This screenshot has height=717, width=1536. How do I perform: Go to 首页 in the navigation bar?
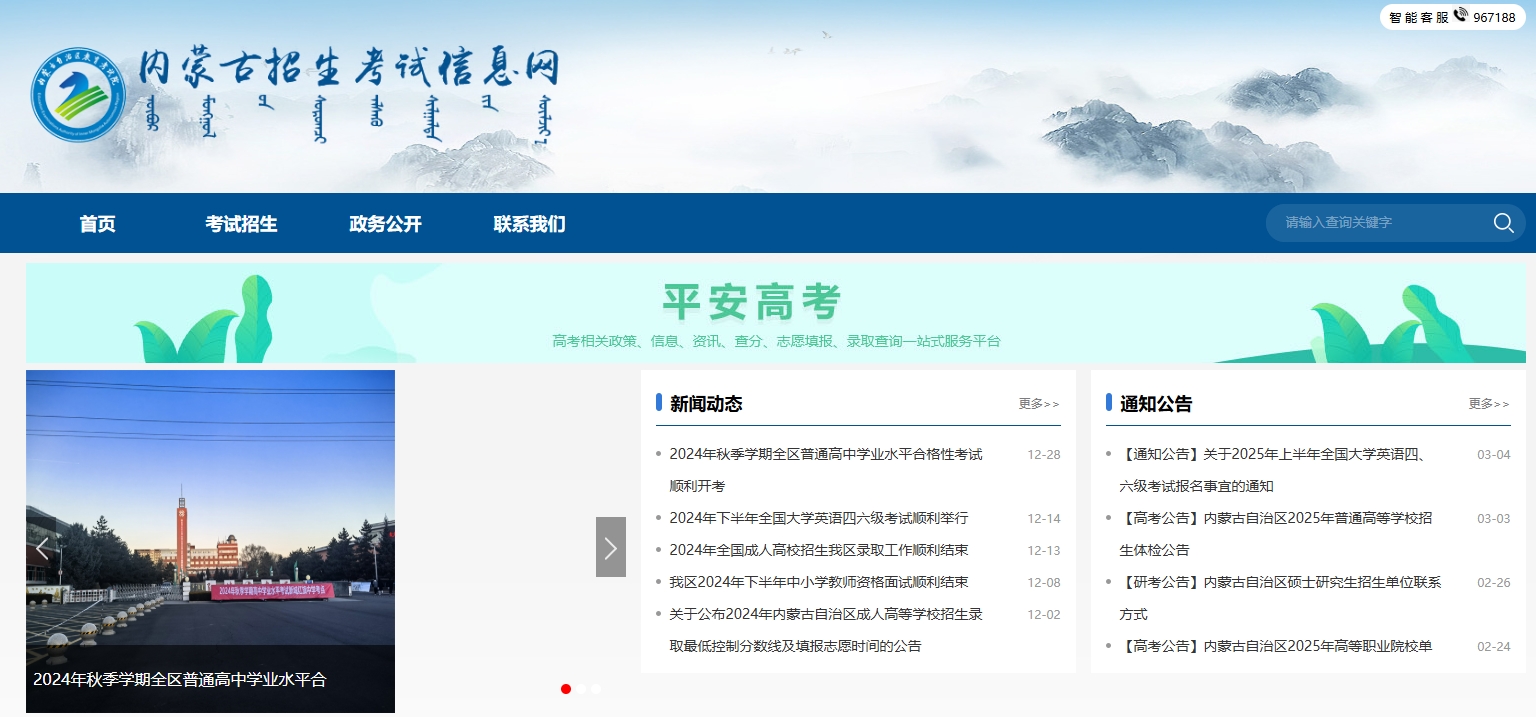click(x=97, y=224)
